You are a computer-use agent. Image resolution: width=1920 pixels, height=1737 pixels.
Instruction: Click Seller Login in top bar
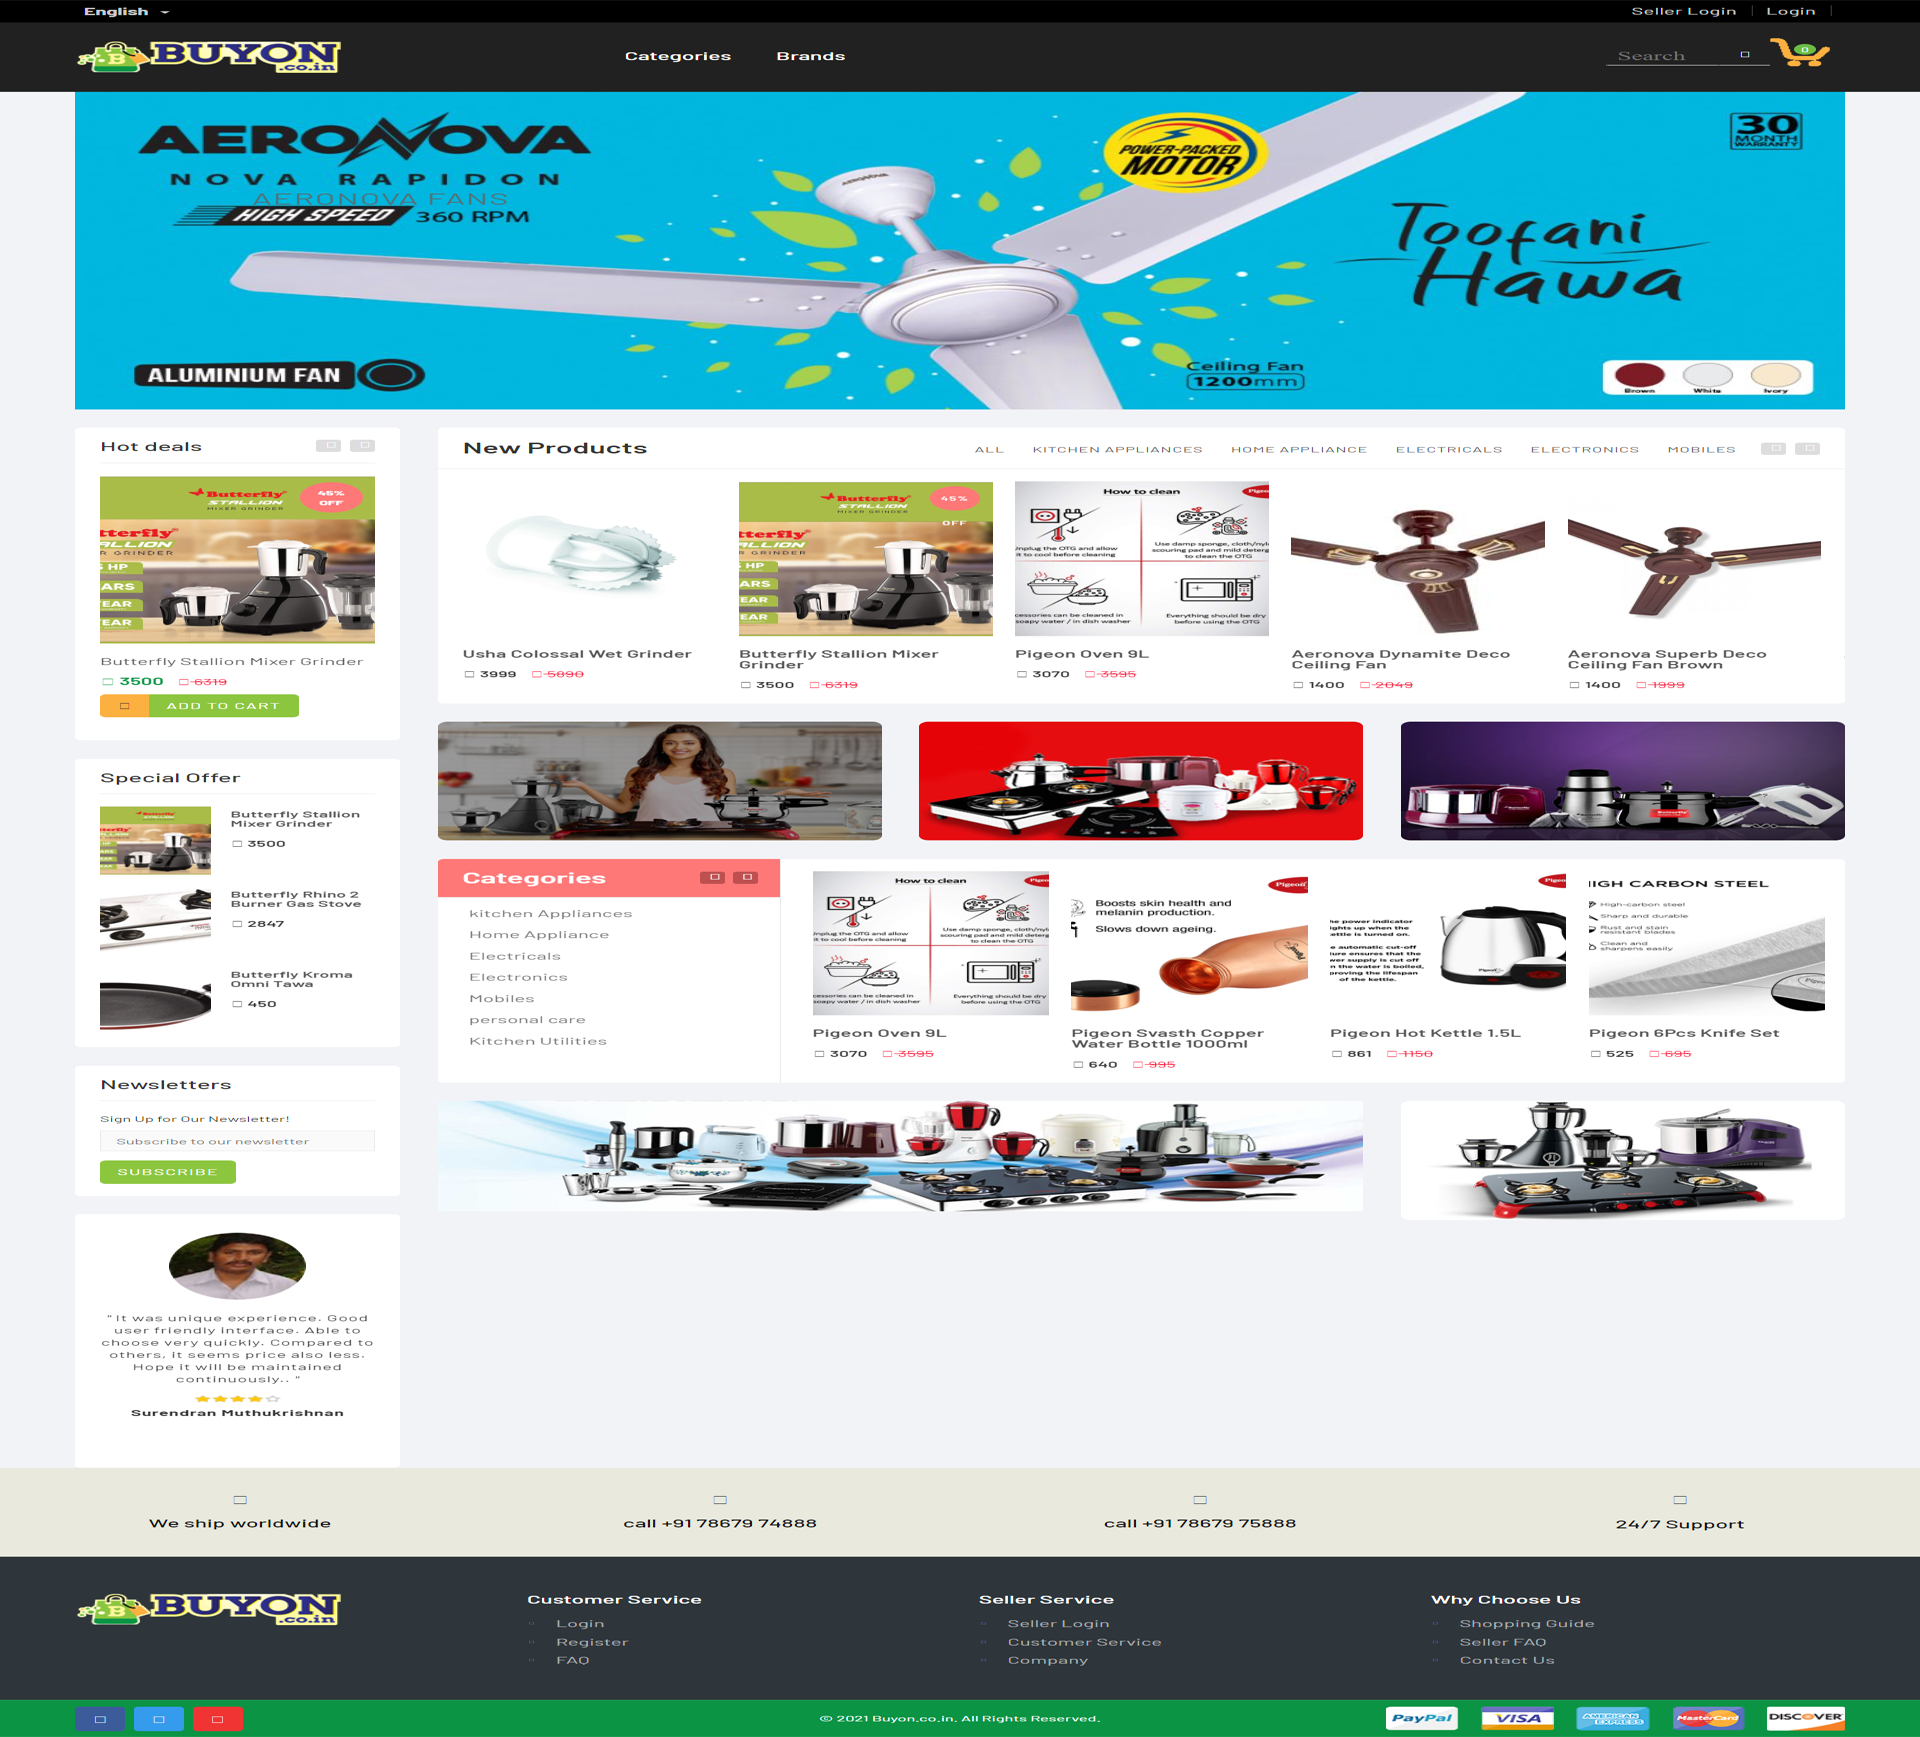tap(1684, 11)
